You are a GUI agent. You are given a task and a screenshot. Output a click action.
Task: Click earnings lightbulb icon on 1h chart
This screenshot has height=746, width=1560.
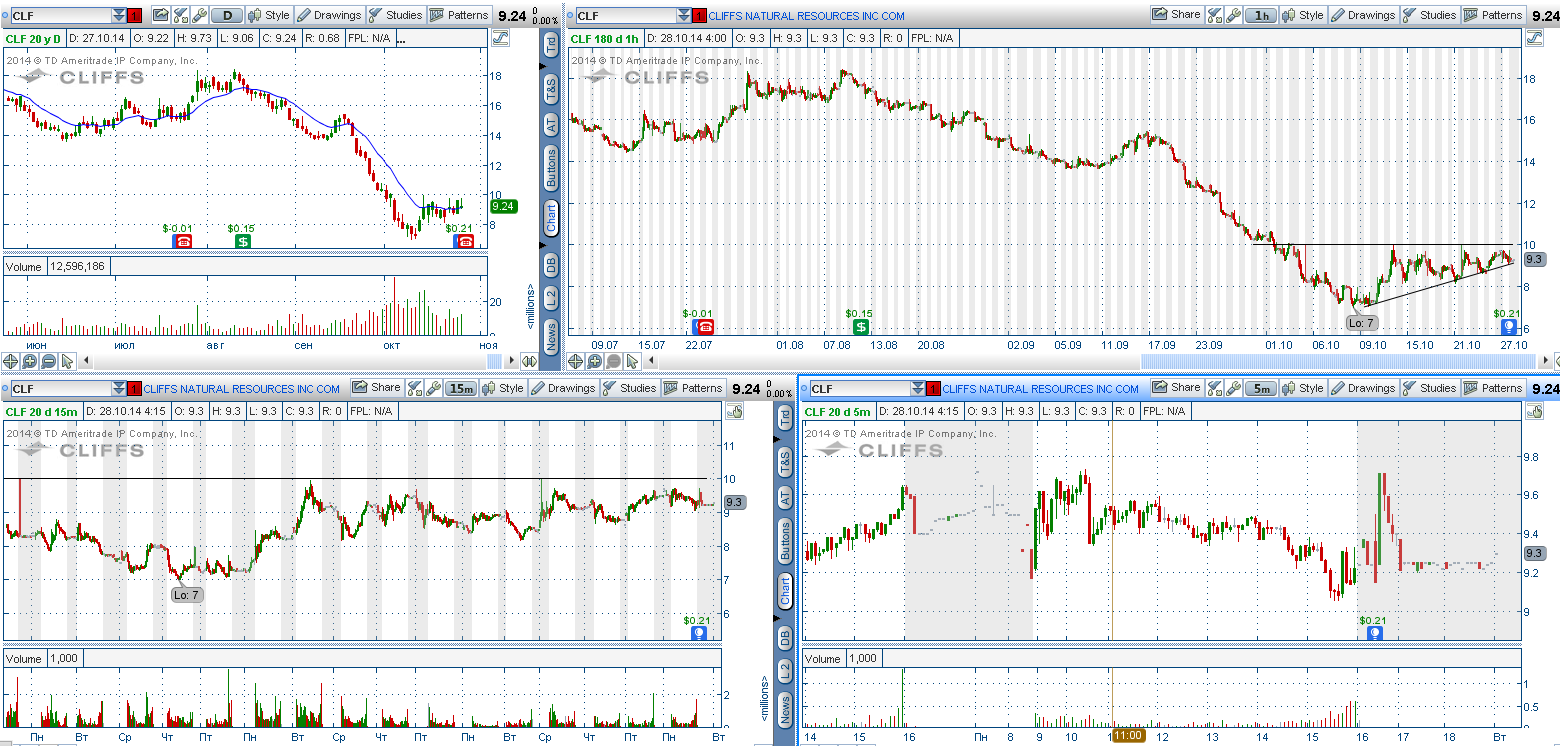click(1507, 327)
